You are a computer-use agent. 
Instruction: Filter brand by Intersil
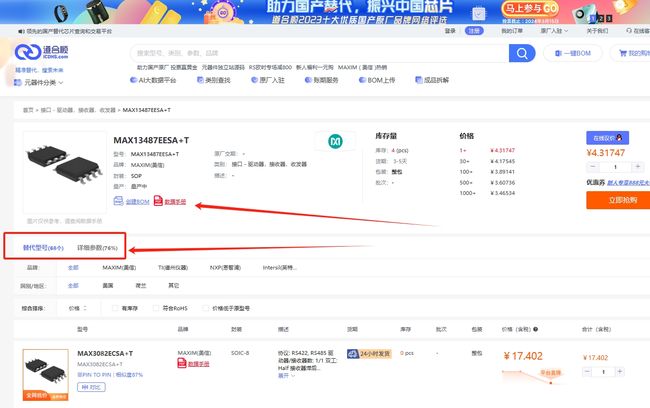pyautogui.click(x=279, y=267)
